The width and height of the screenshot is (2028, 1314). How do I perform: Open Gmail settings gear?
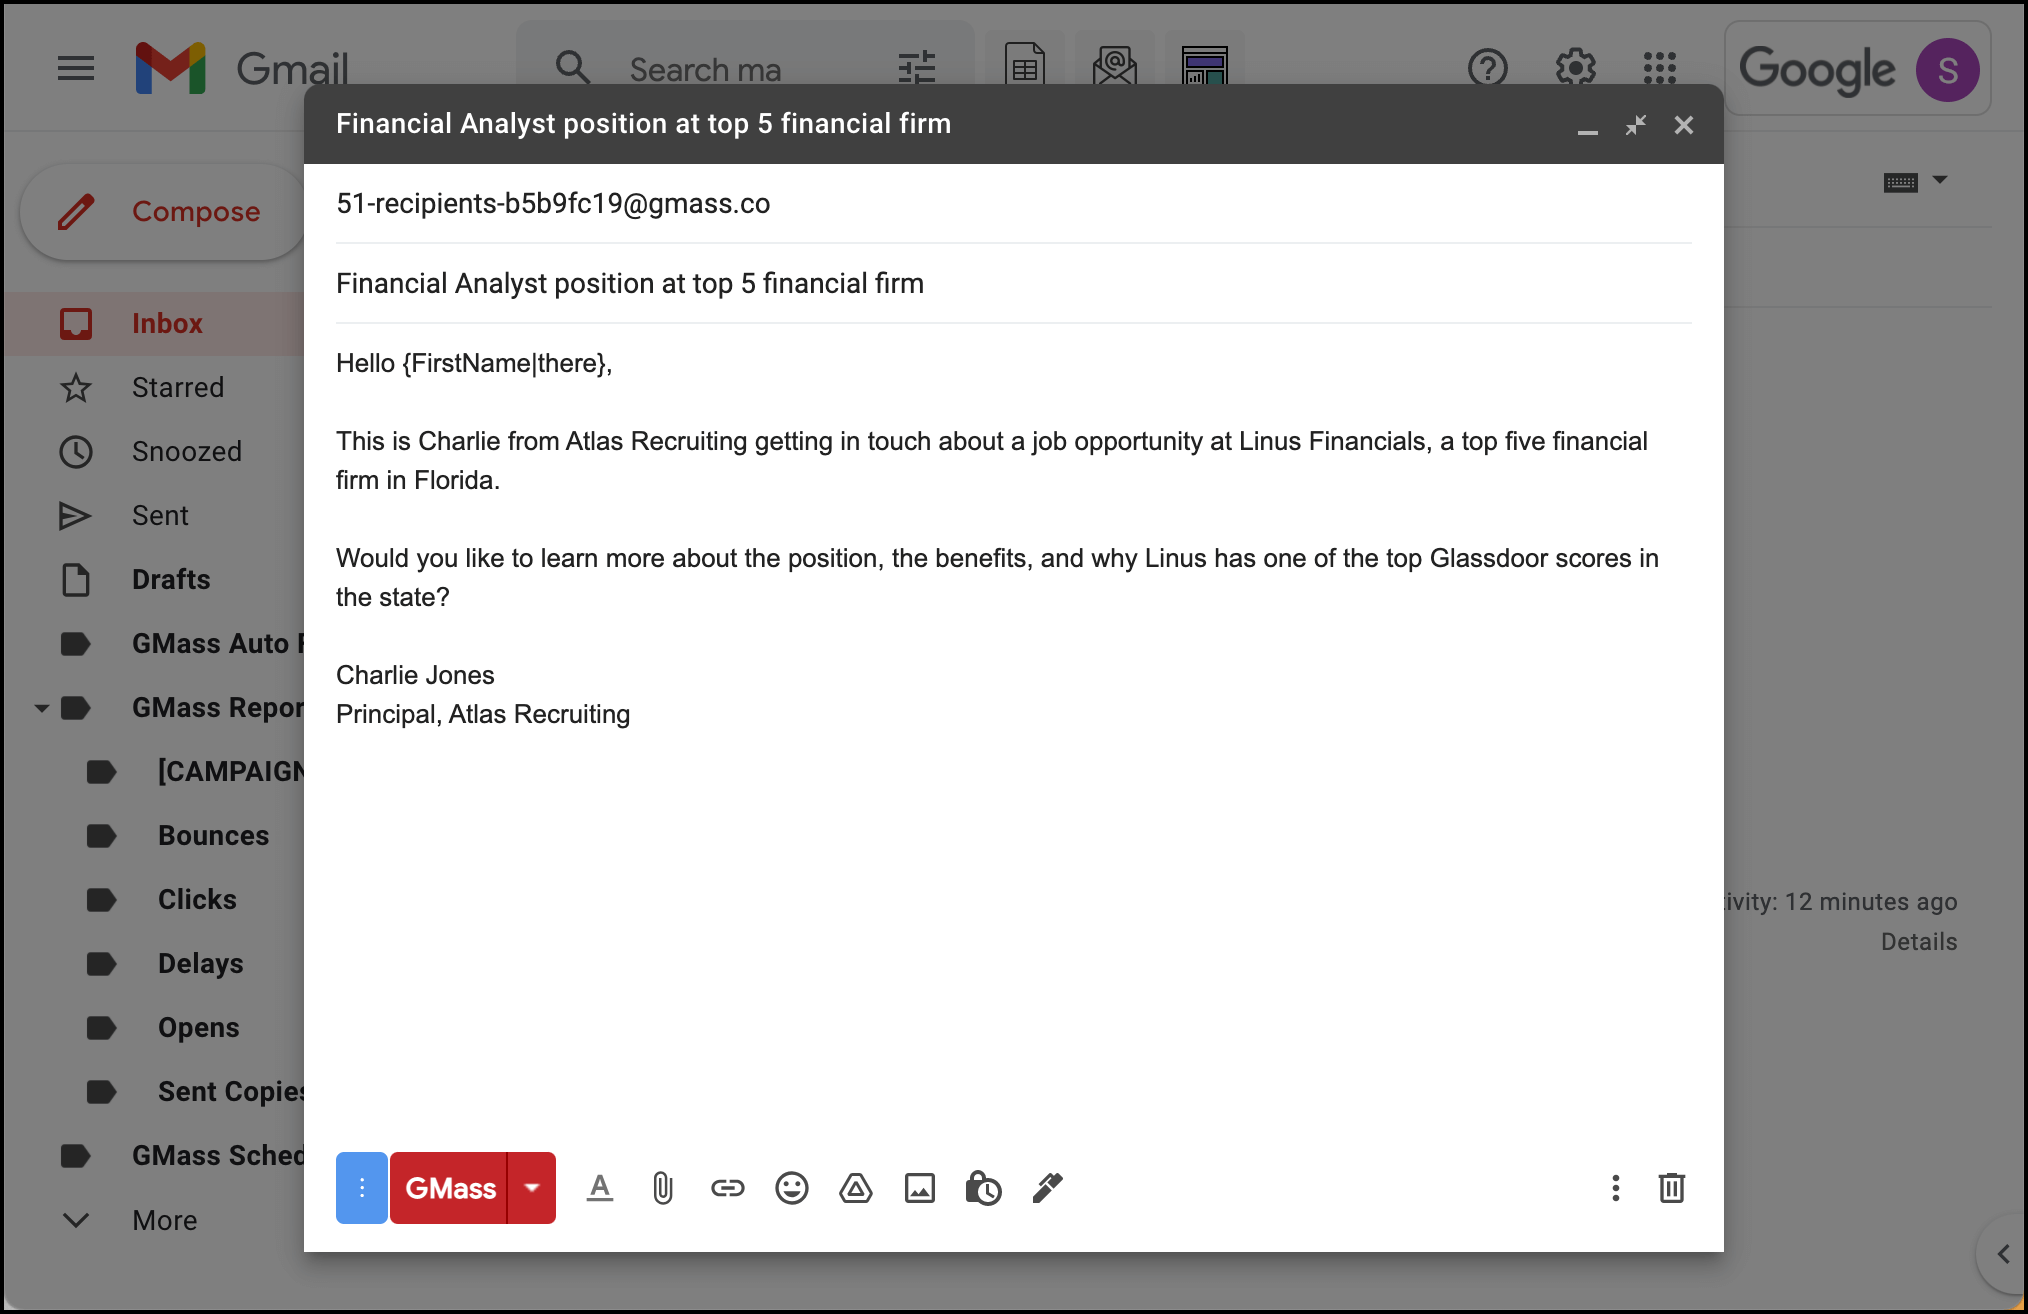pos(1576,69)
